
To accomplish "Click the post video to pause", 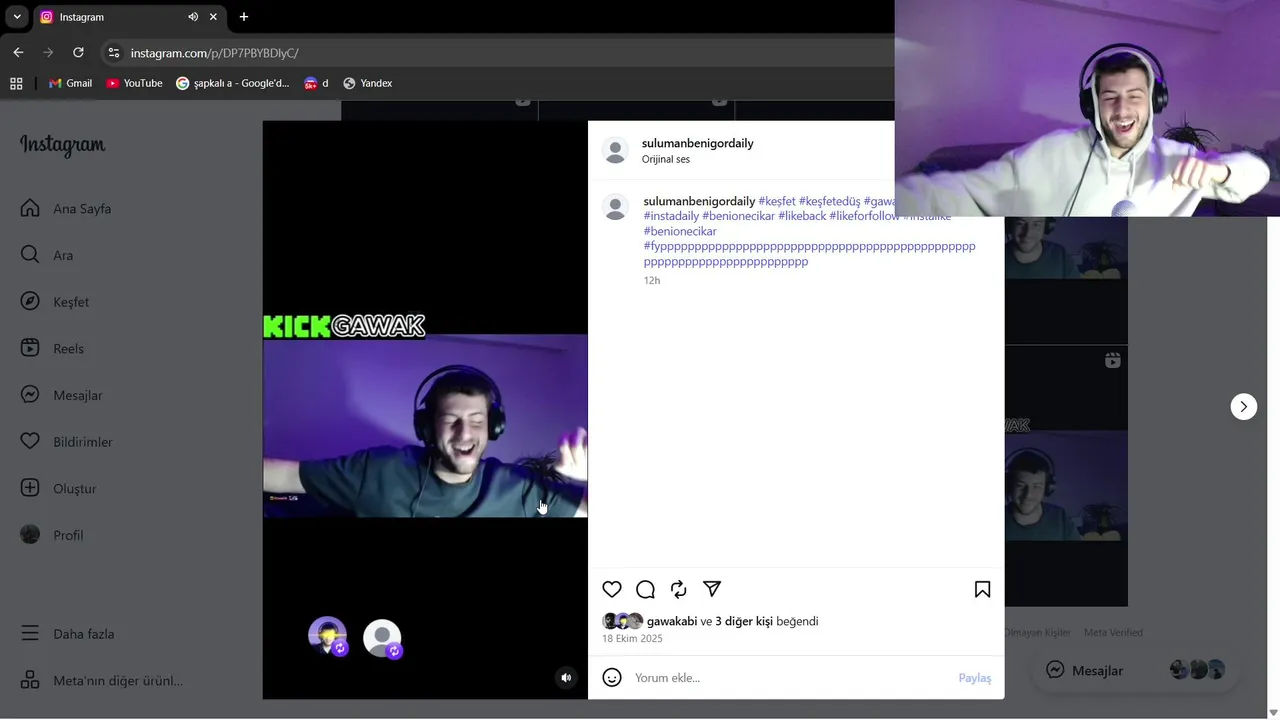I will (x=425, y=410).
